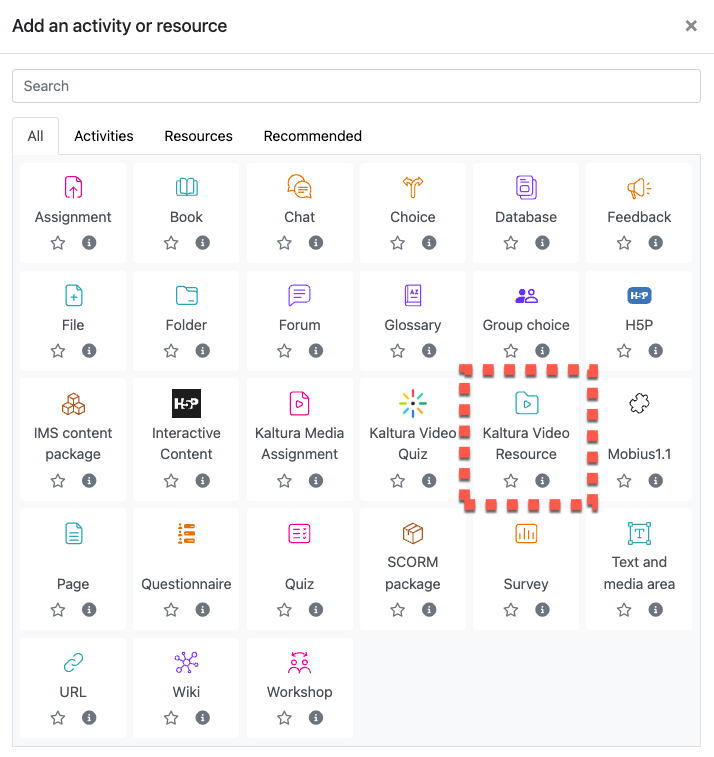The height and width of the screenshot is (757, 714).
Task: Choose the Kaltura Video Quiz icon
Action: [x=413, y=403]
